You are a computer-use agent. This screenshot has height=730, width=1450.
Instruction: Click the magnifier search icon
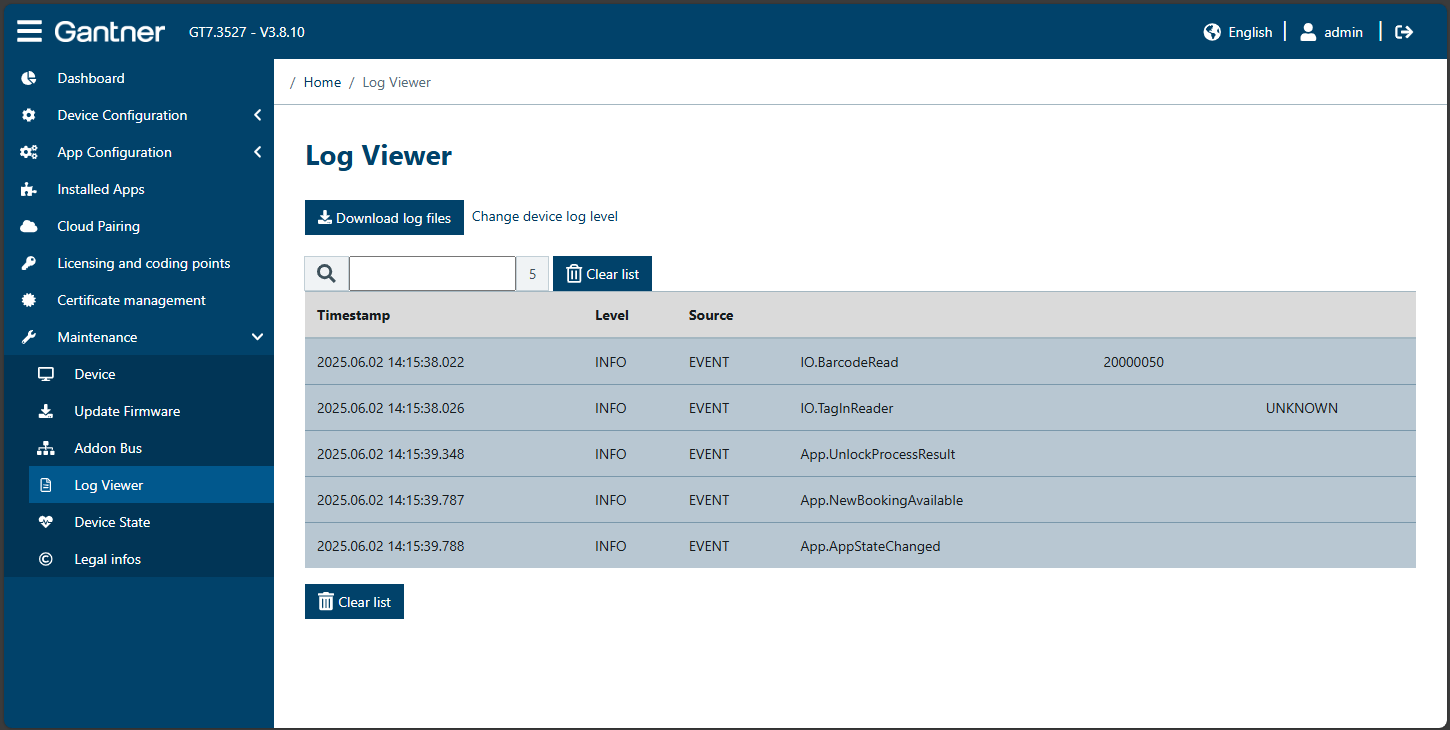(x=326, y=273)
